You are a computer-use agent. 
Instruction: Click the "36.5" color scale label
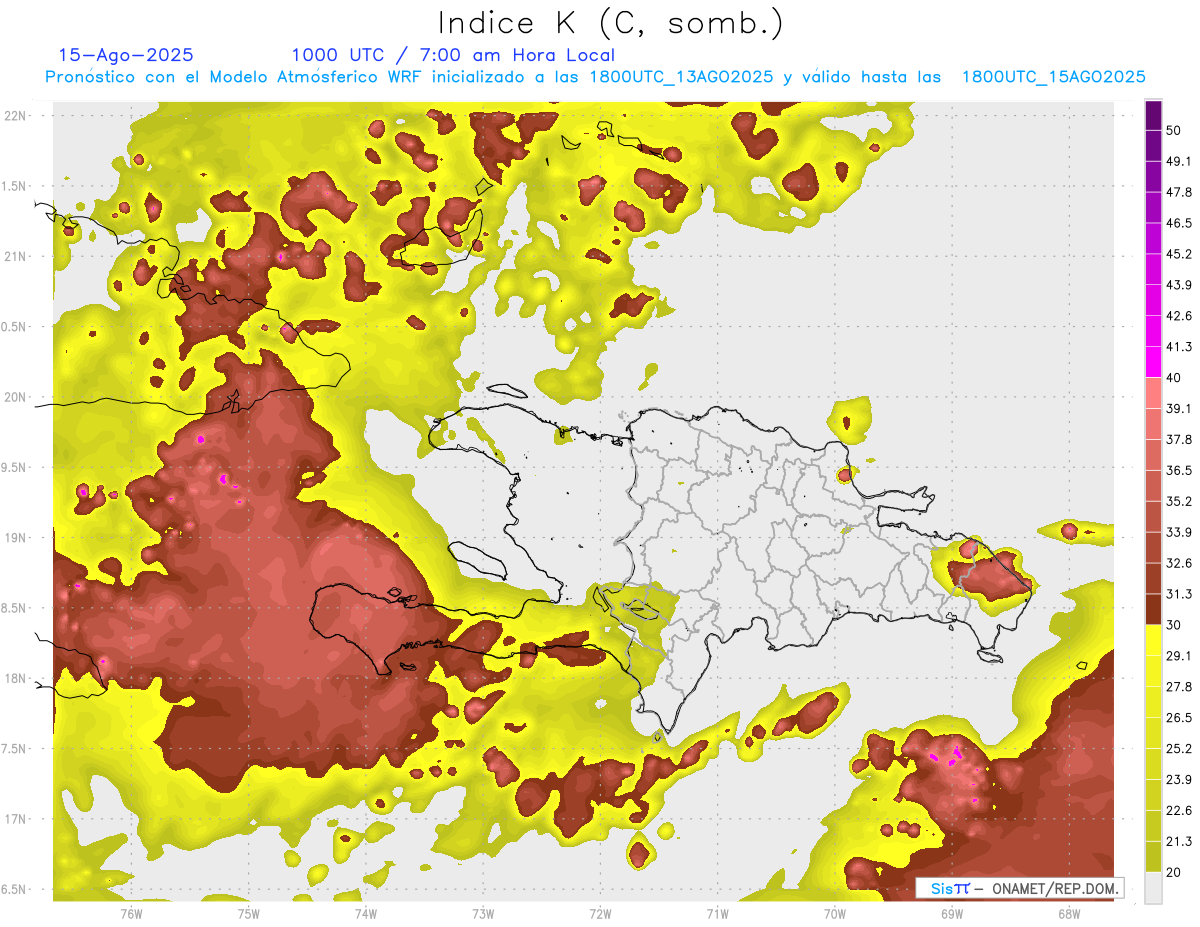pos(1179,470)
